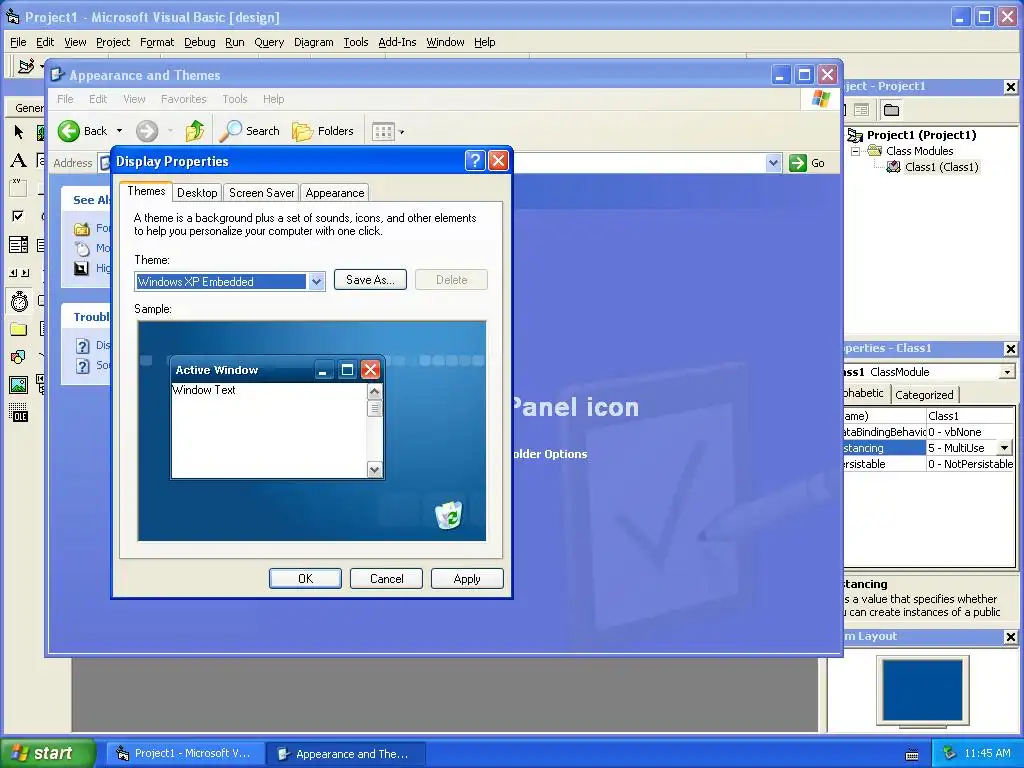The width and height of the screenshot is (1024, 768).
Task: Click the OK button
Action: [x=306, y=579]
